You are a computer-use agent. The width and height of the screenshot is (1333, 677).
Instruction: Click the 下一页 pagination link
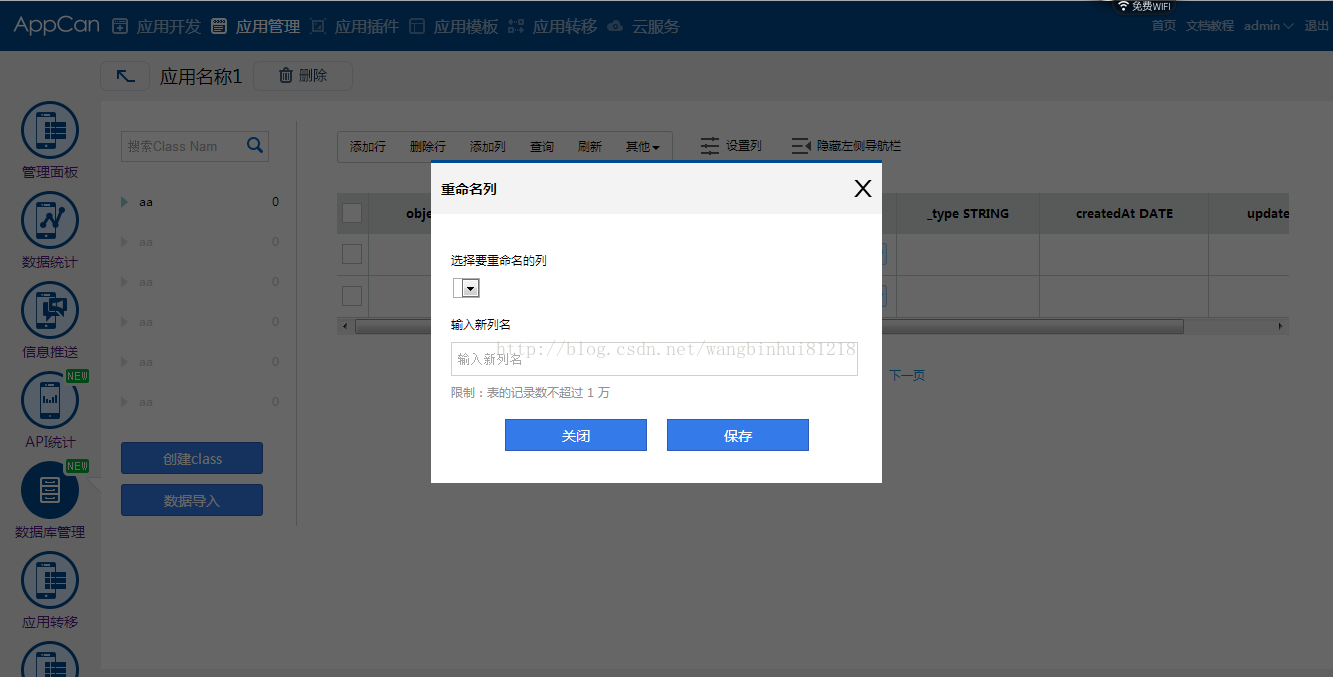pyautogui.click(x=907, y=375)
